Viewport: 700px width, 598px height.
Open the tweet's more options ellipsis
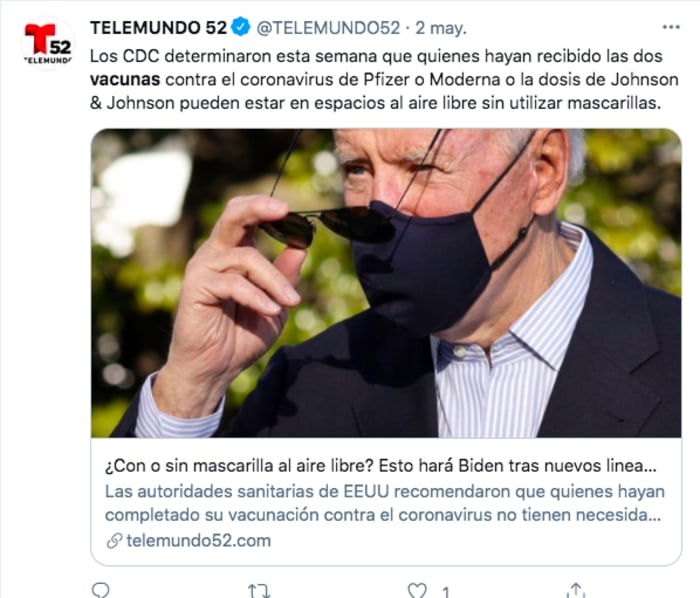pyautogui.click(x=671, y=28)
